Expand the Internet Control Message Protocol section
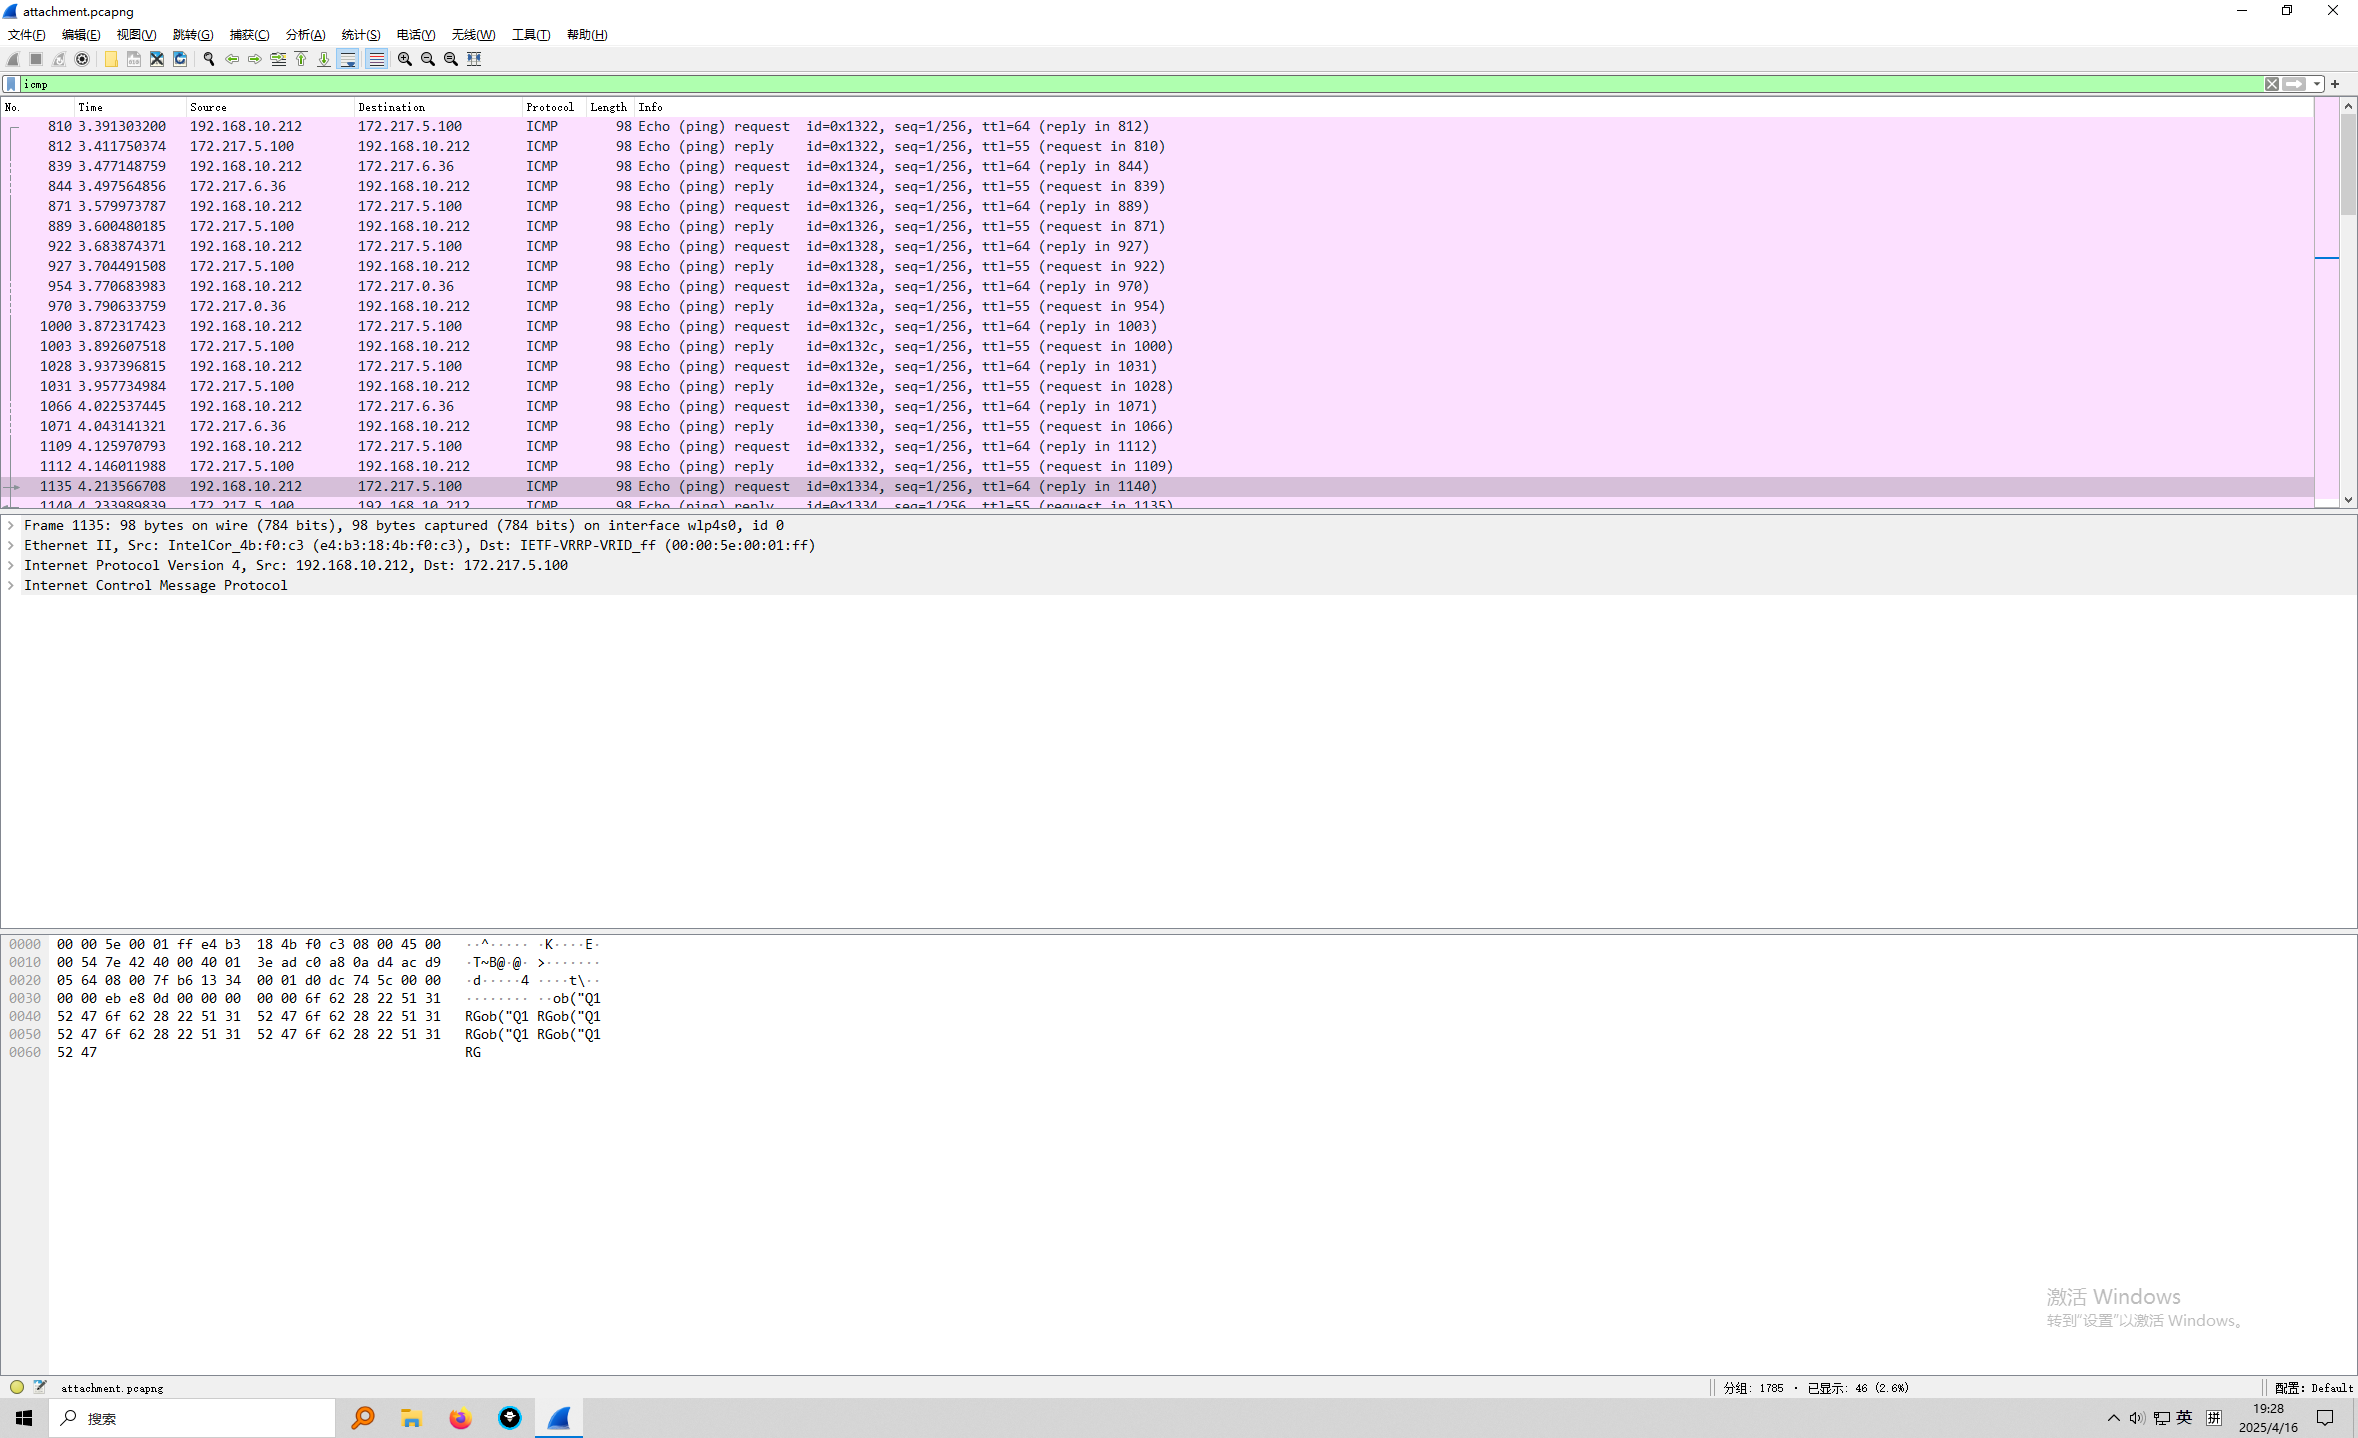 click(x=11, y=585)
